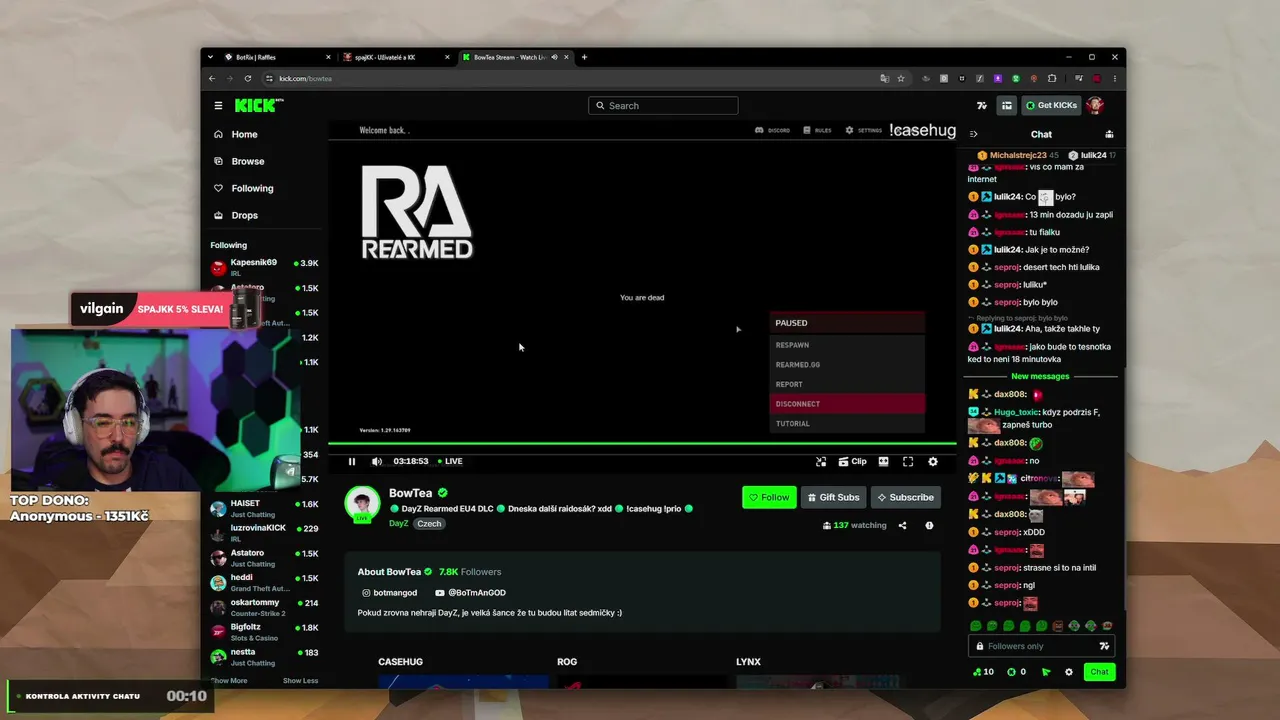
Task: Jump to LIVE in the player
Action: click(x=450, y=461)
